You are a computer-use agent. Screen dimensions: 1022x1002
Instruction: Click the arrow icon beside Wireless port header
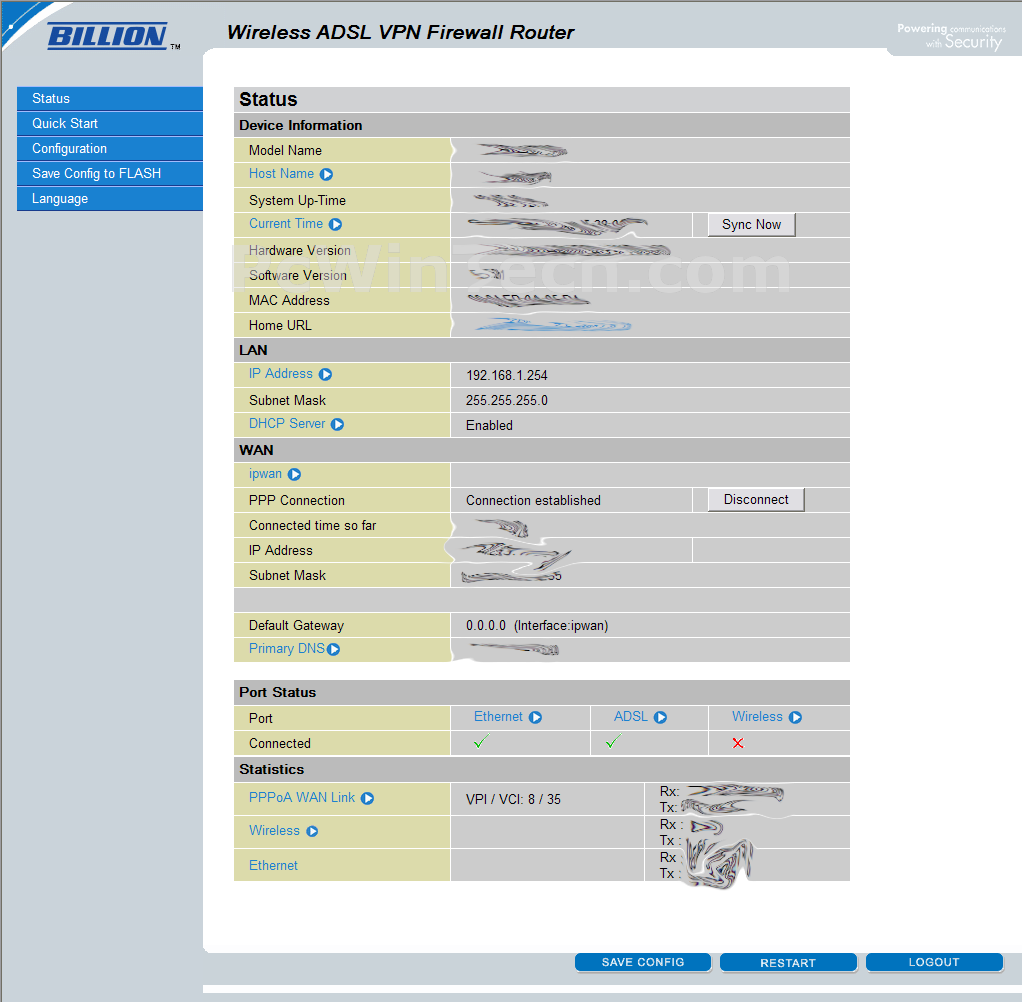click(795, 717)
